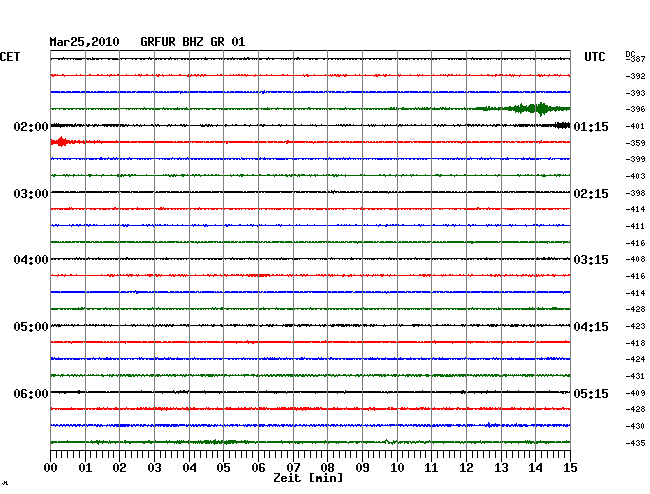This screenshot has height=494, width=650.
Task: Click the UTC time label '04:15'
Action: [x=591, y=327]
